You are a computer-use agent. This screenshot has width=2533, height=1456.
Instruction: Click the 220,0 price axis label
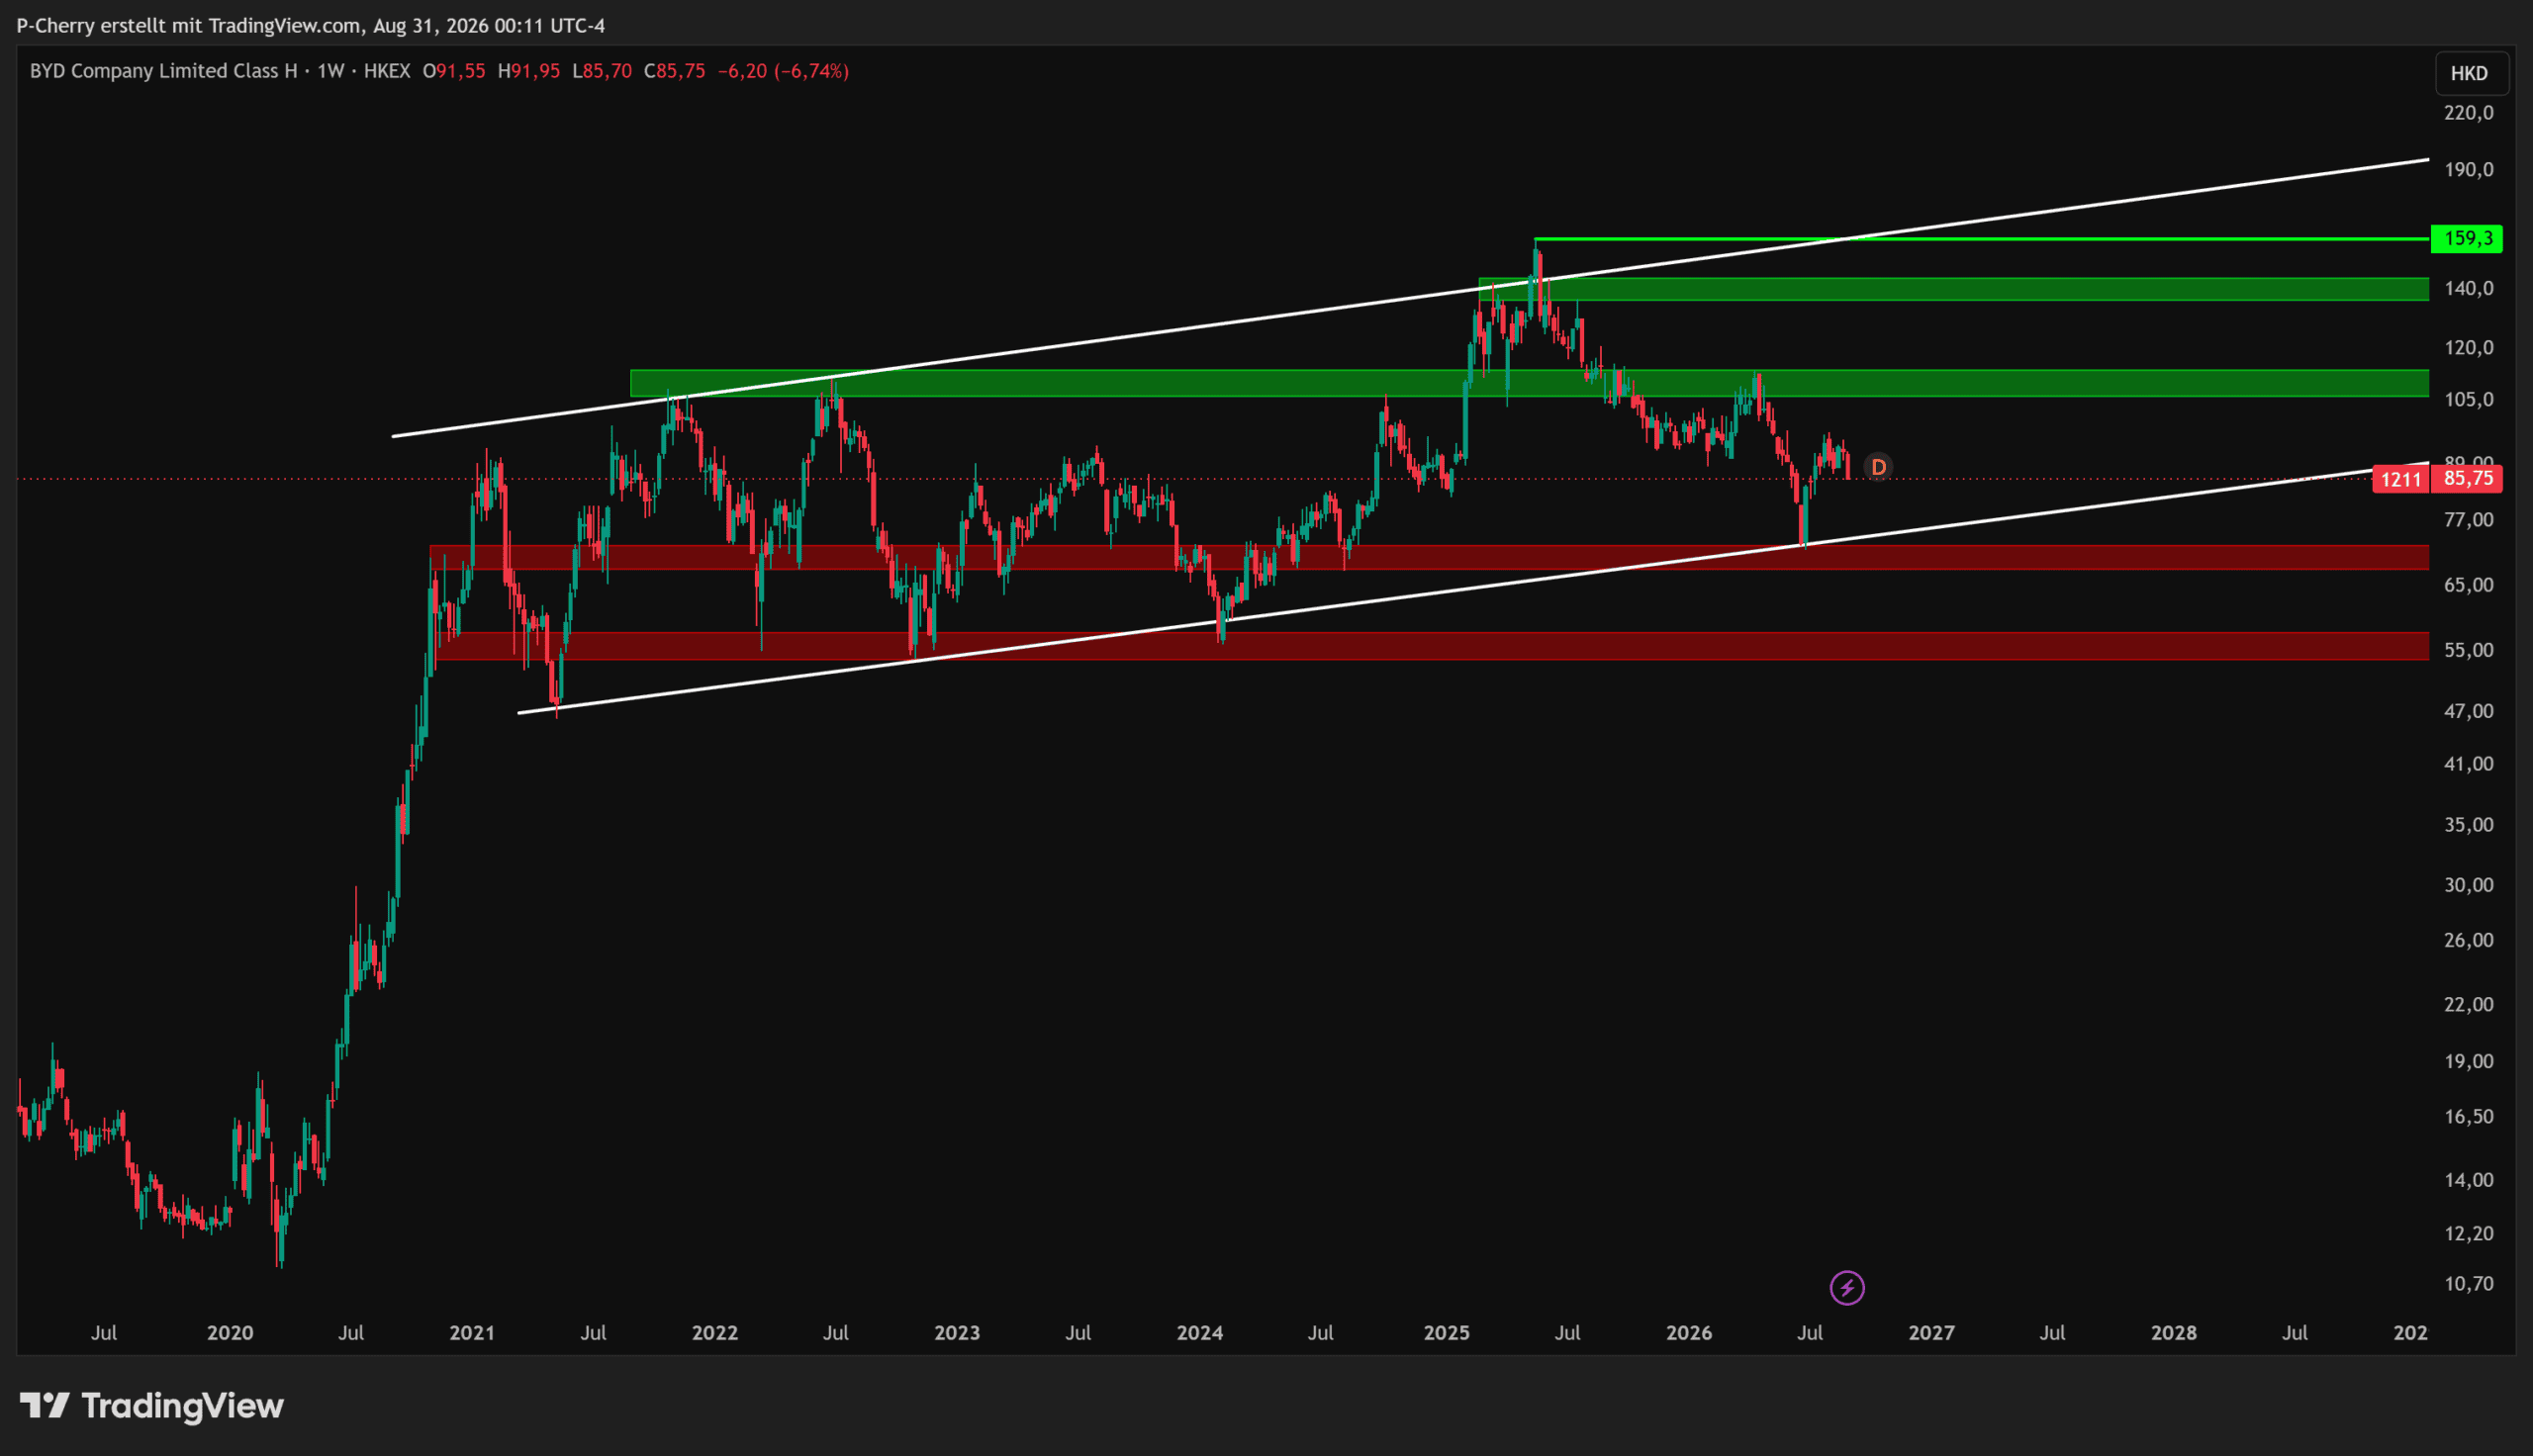click(2469, 112)
